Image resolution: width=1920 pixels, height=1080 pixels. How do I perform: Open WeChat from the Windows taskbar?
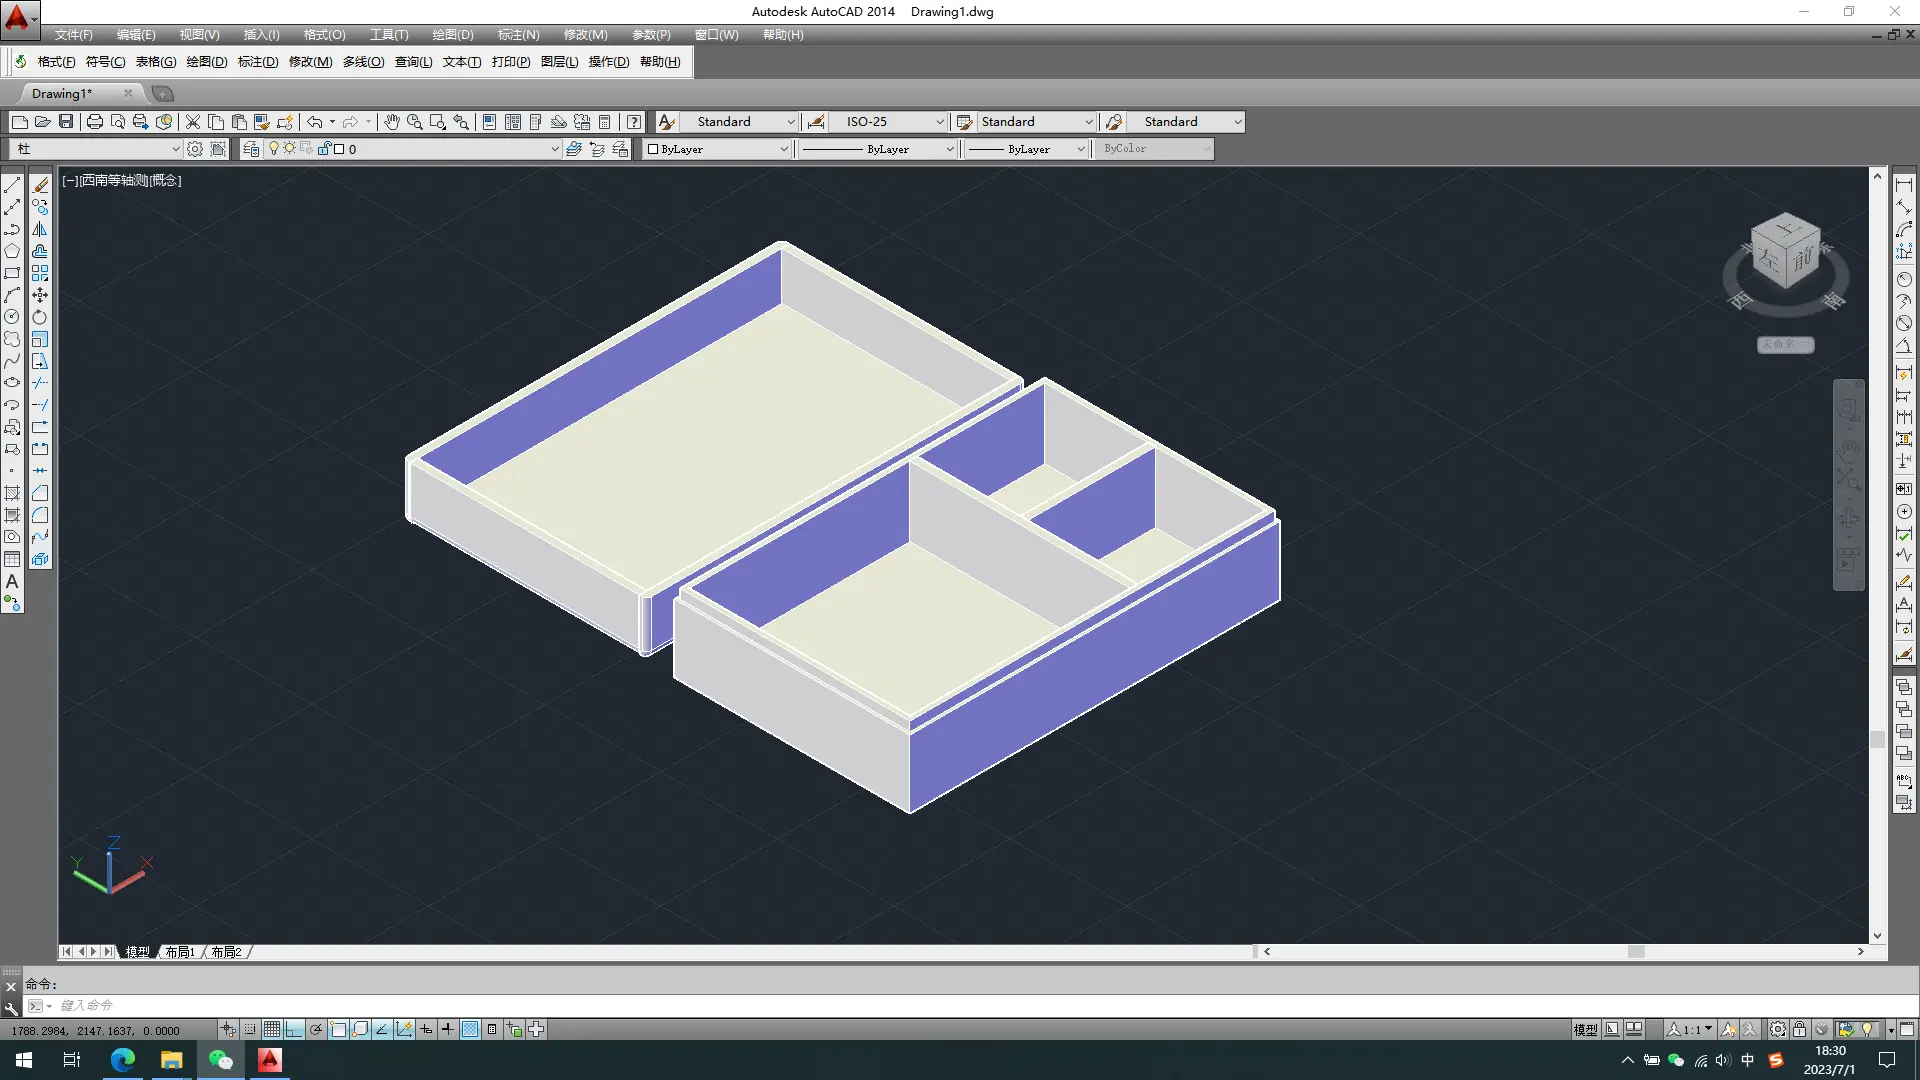[x=221, y=1060]
